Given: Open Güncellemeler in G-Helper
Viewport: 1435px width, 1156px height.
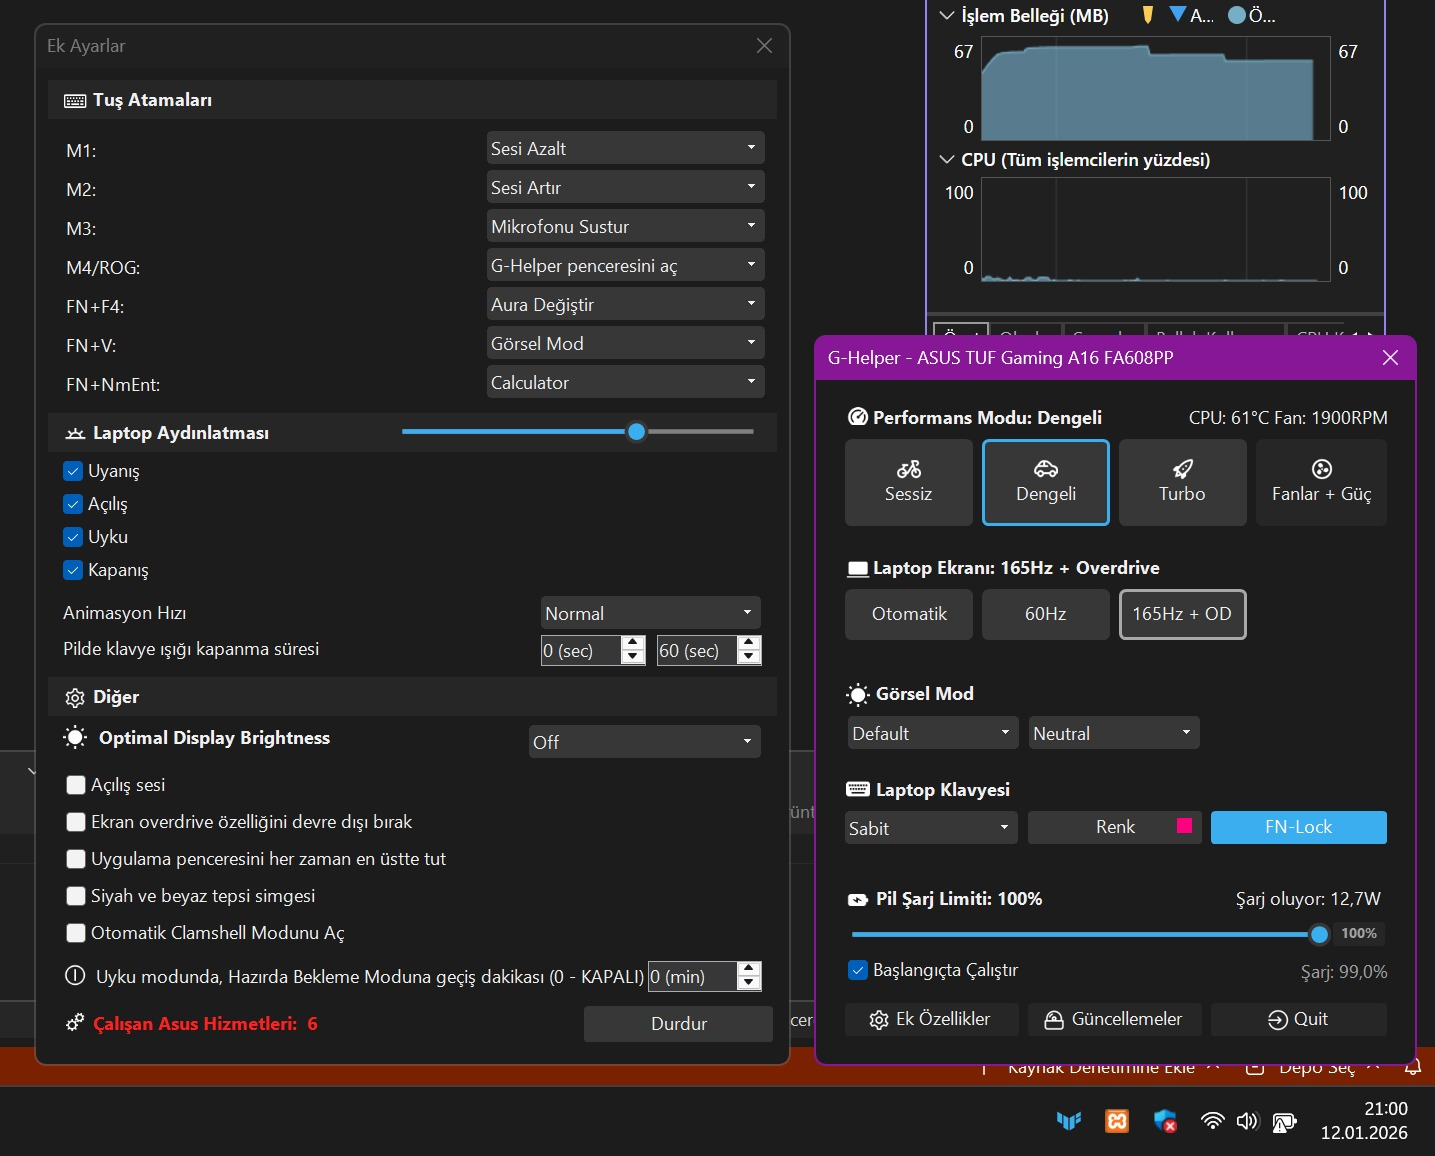Looking at the screenshot, I should [x=1115, y=1019].
